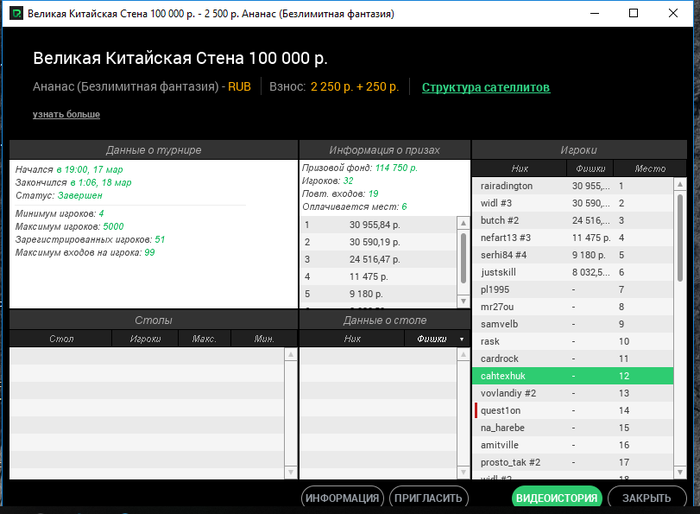The image size is (700, 514).
Task: Click the players list scrollbar thumb
Action: (x=680, y=238)
